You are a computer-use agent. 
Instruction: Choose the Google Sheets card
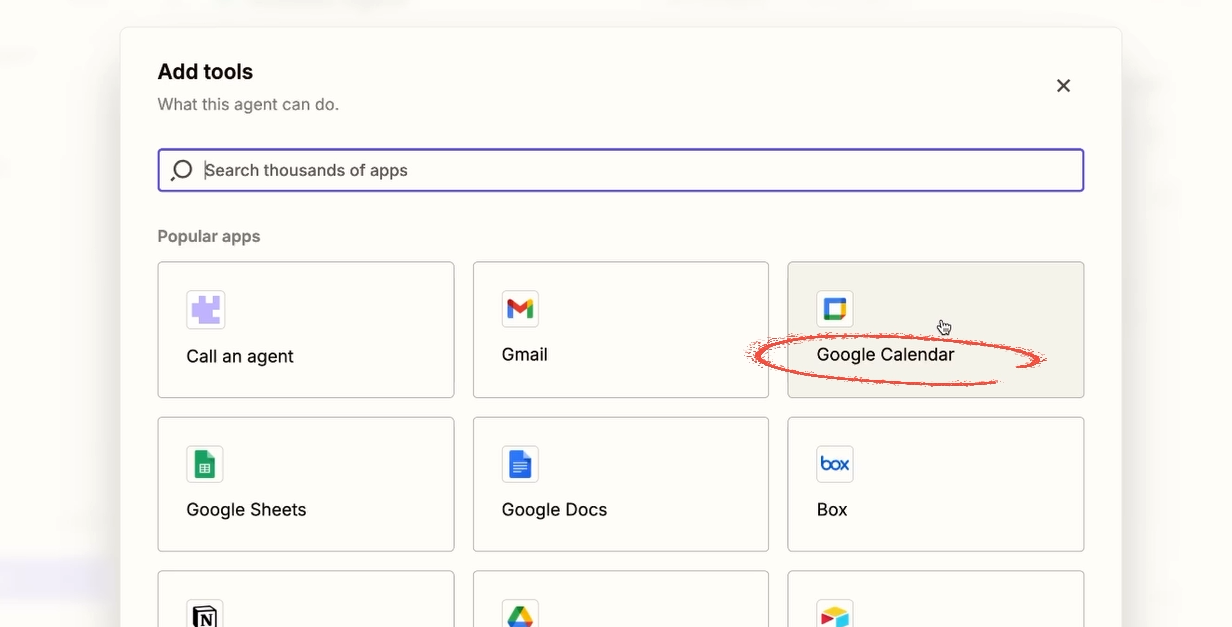point(305,484)
